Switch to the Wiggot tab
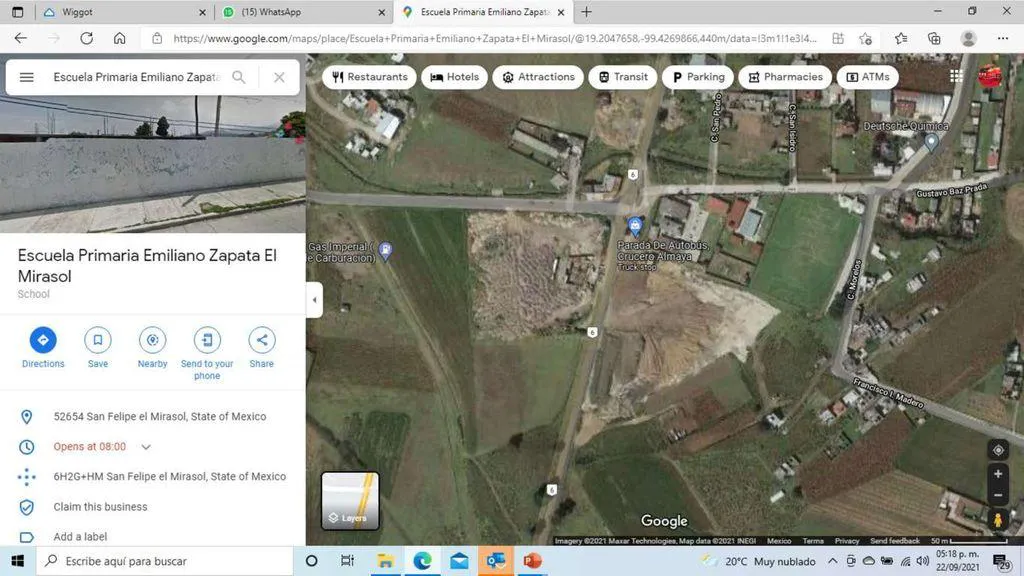Screen dimensions: 1024x576 pyautogui.click(x=124, y=12)
